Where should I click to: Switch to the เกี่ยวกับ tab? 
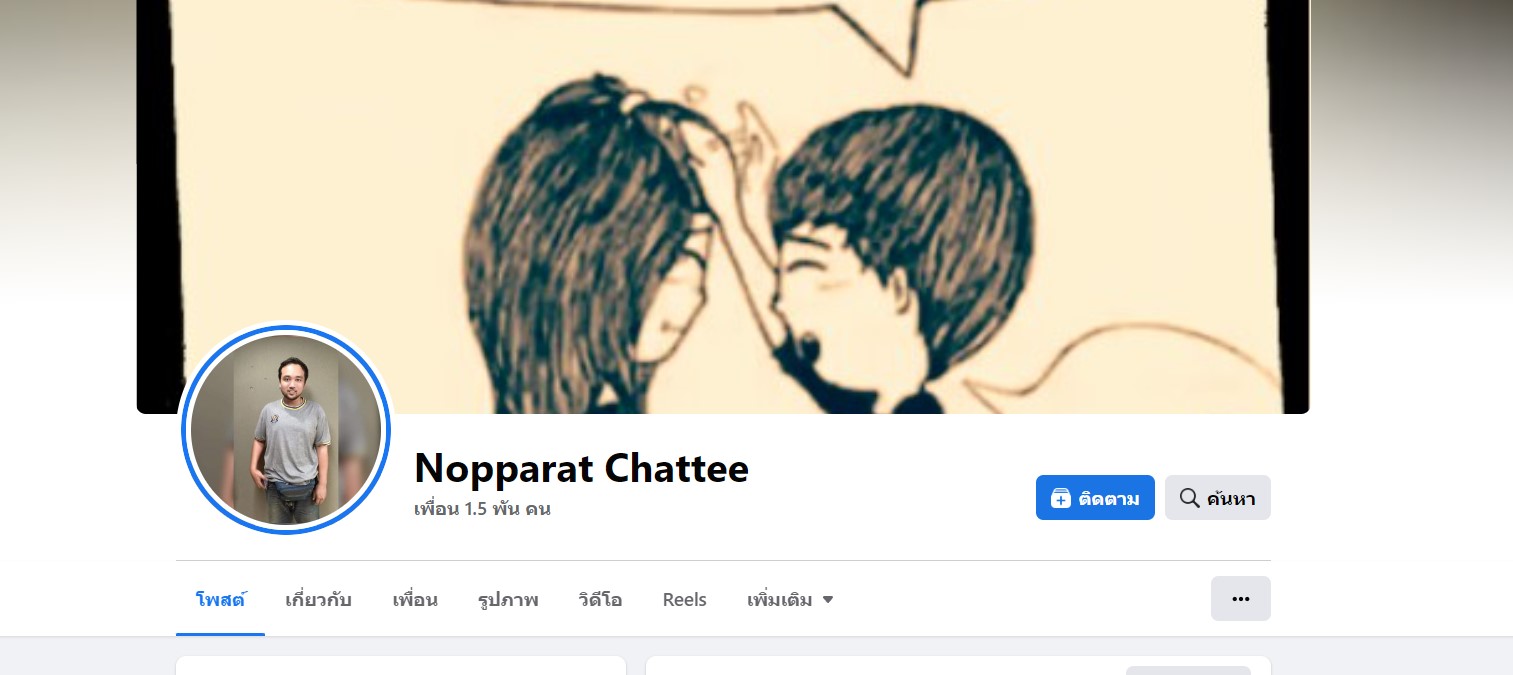[x=318, y=600]
